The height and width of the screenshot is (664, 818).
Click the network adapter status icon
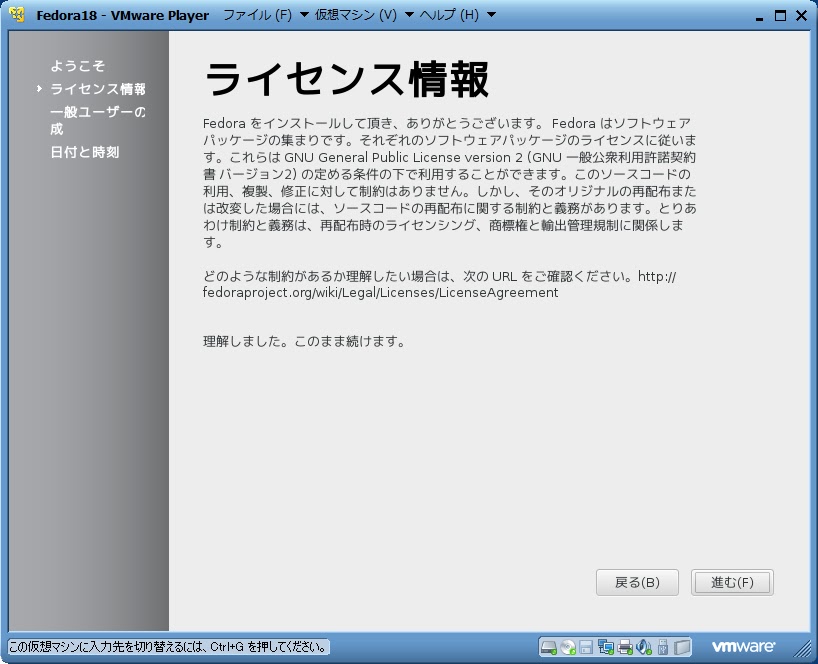[605, 647]
